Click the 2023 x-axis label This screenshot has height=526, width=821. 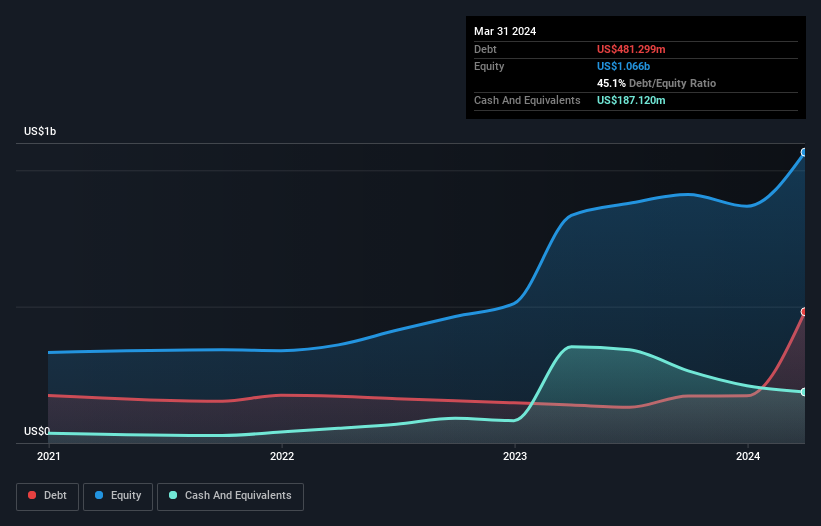[x=515, y=456]
